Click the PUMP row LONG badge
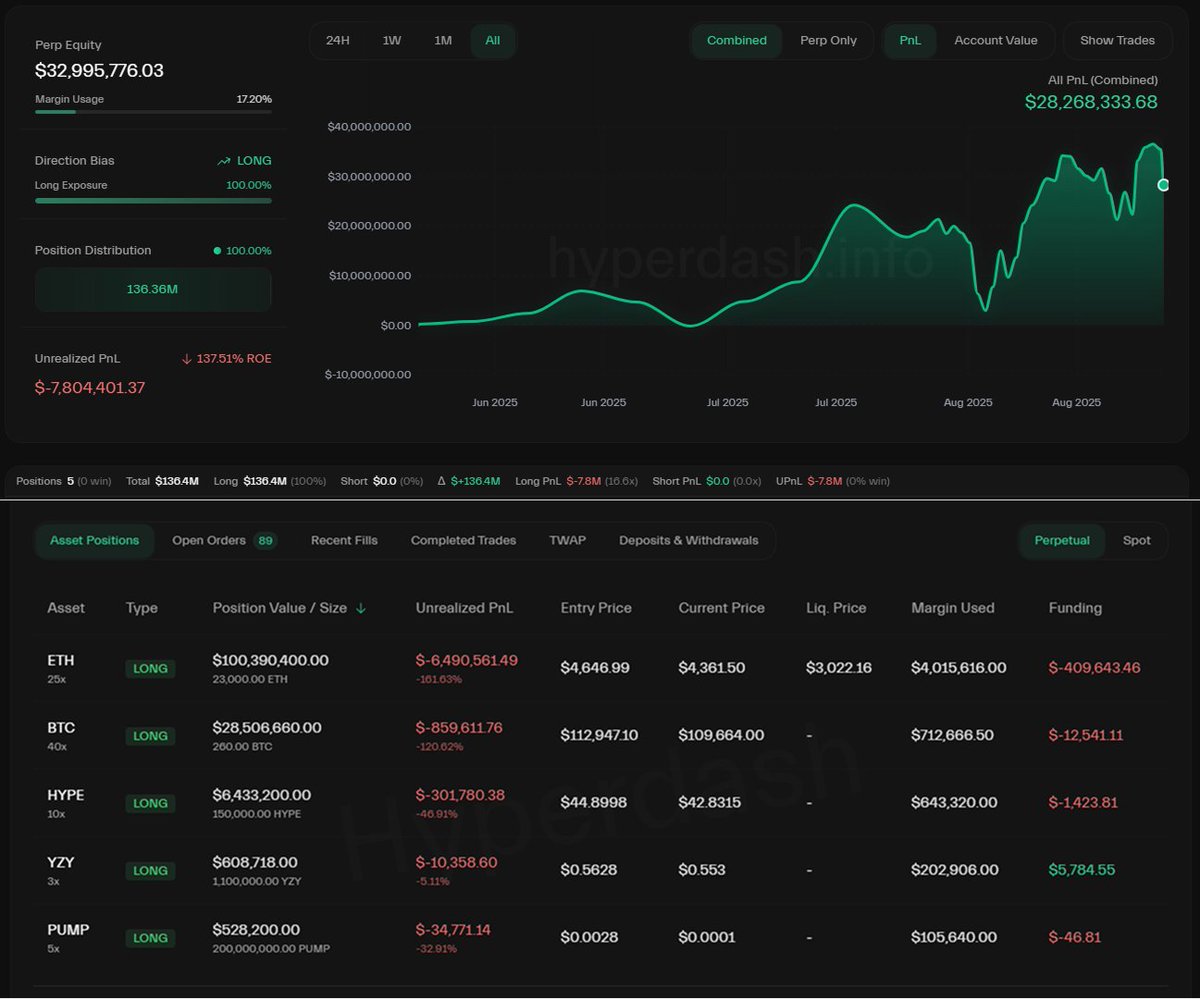The image size is (1200, 999). 150,938
